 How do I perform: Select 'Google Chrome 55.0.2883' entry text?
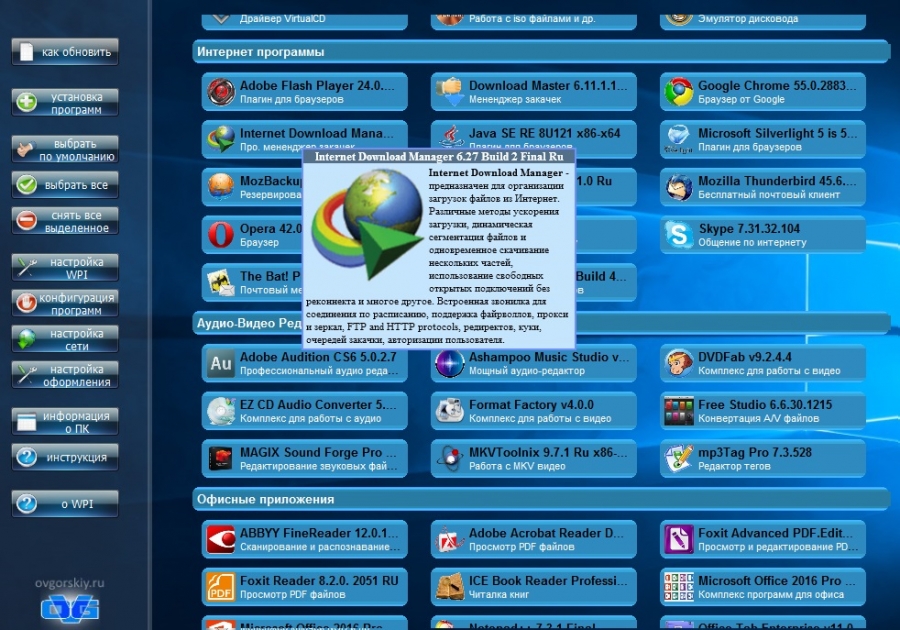[x=777, y=85]
